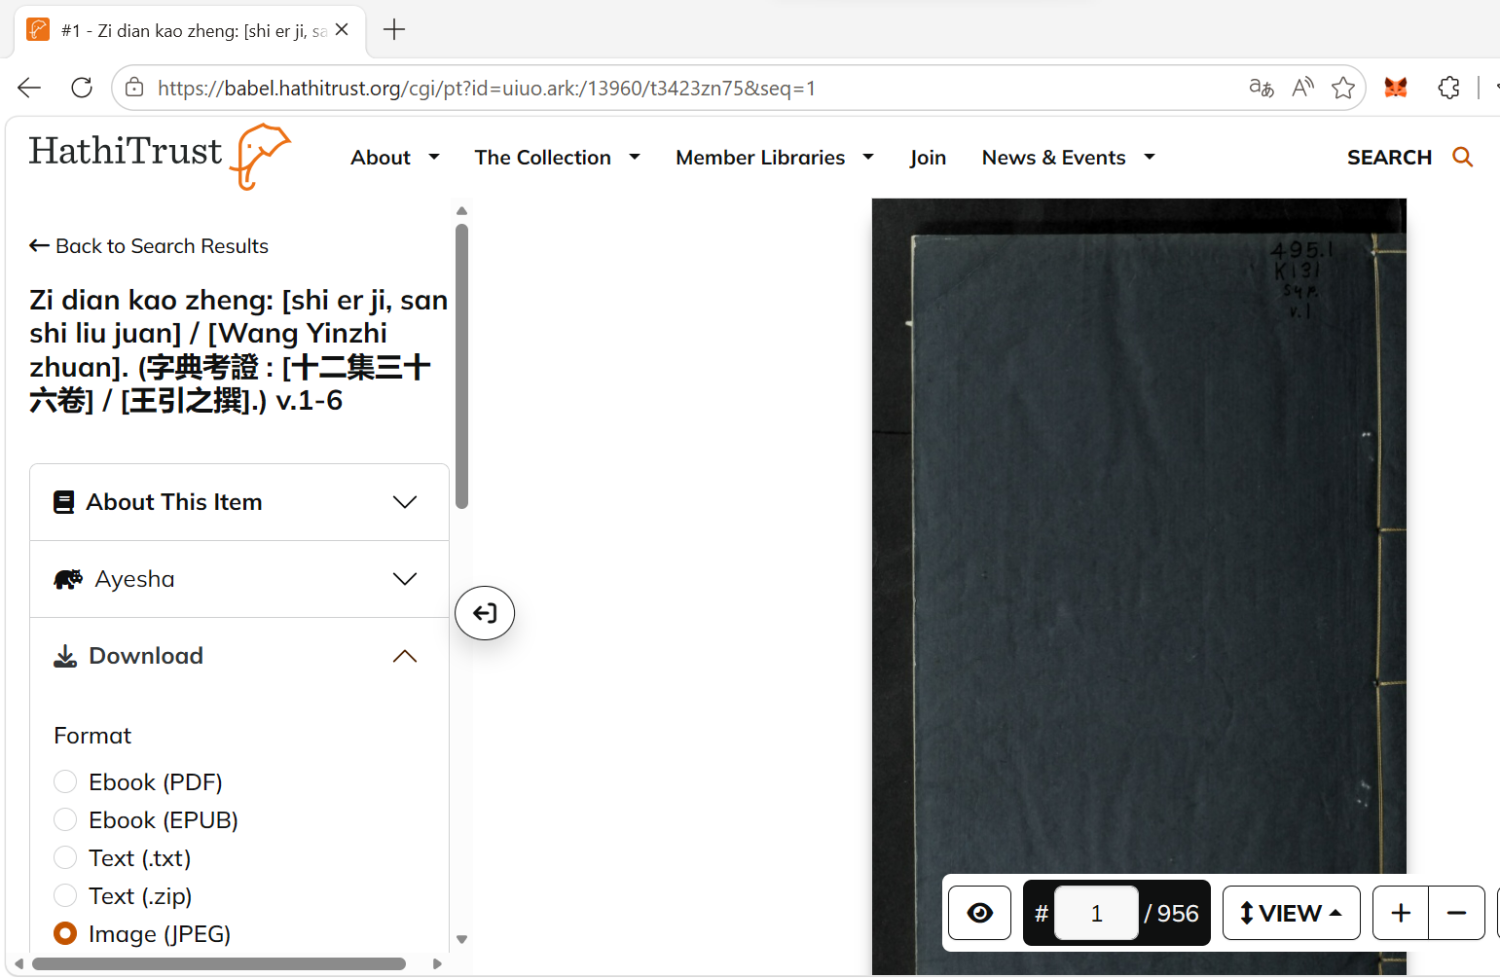Open the About dropdown menu
1500x978 pixels.
[x=395, y=157]
